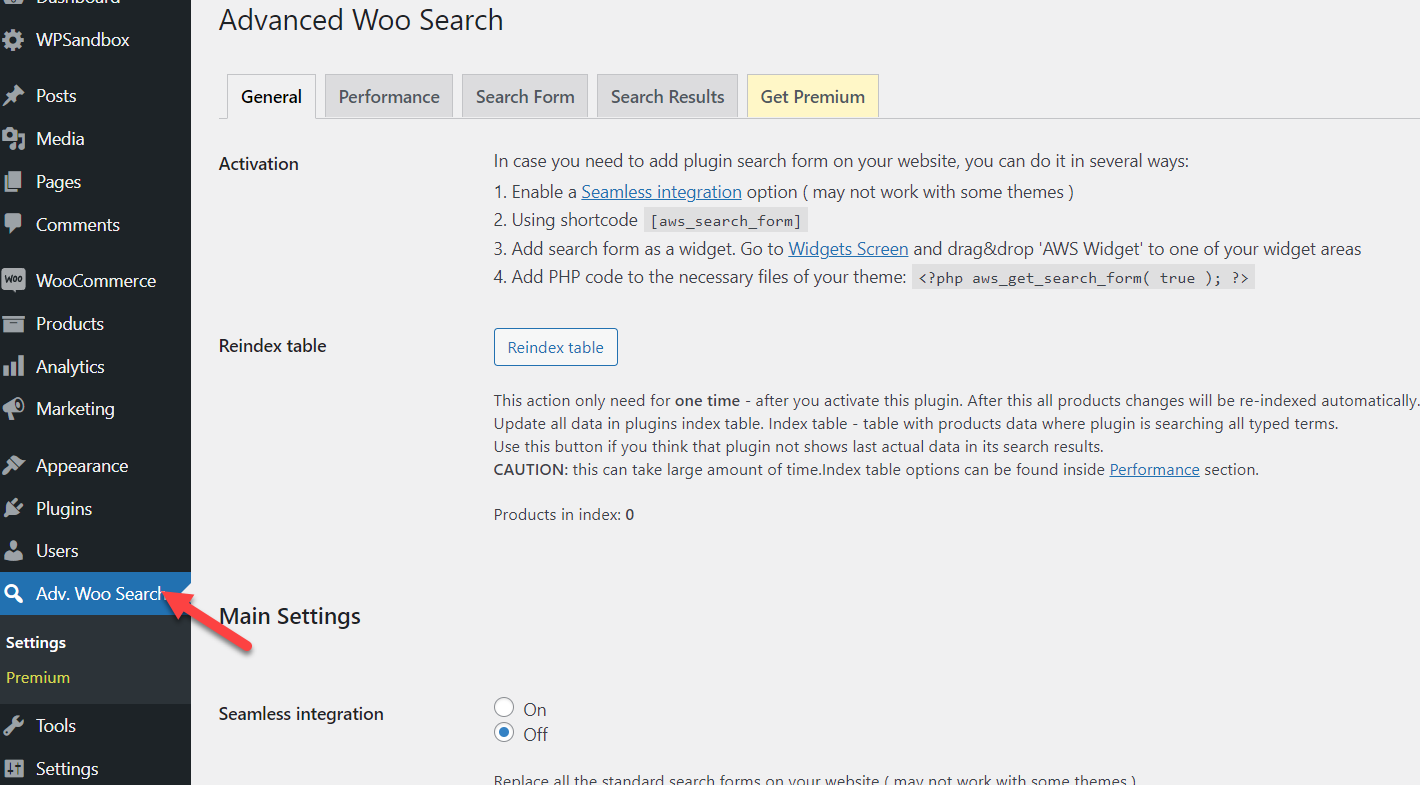Open the WooCommerce menu
Image resolution: width=1420 pixels, height=785 pixels.
[x=95, y=281]
